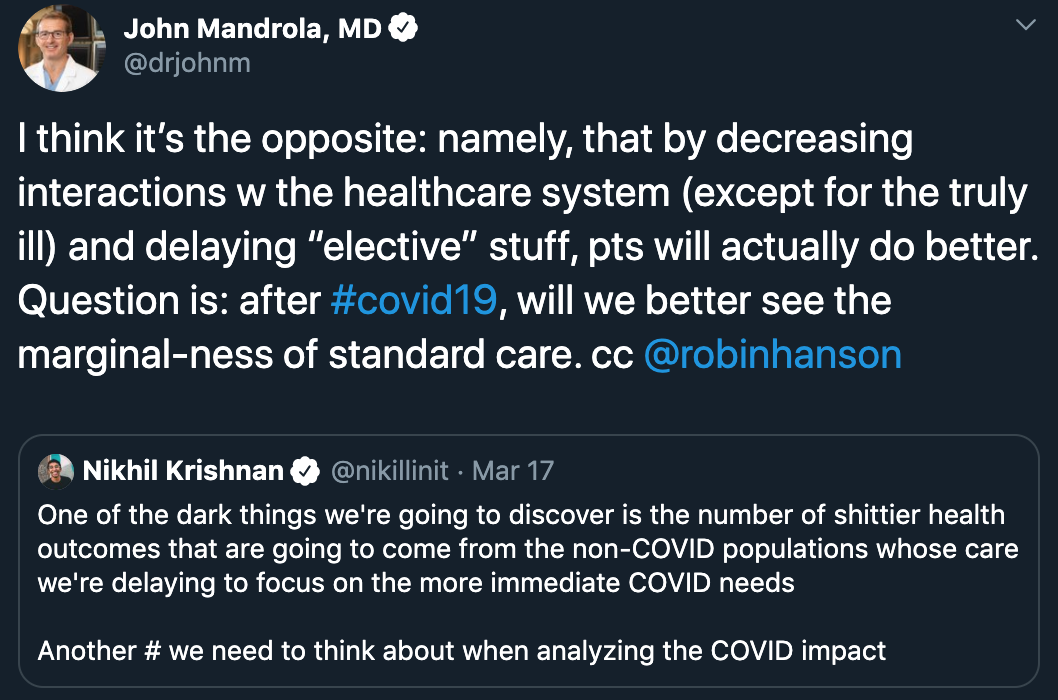
Task: Open the #covid19 hashtag
Action: coord(414,300)
